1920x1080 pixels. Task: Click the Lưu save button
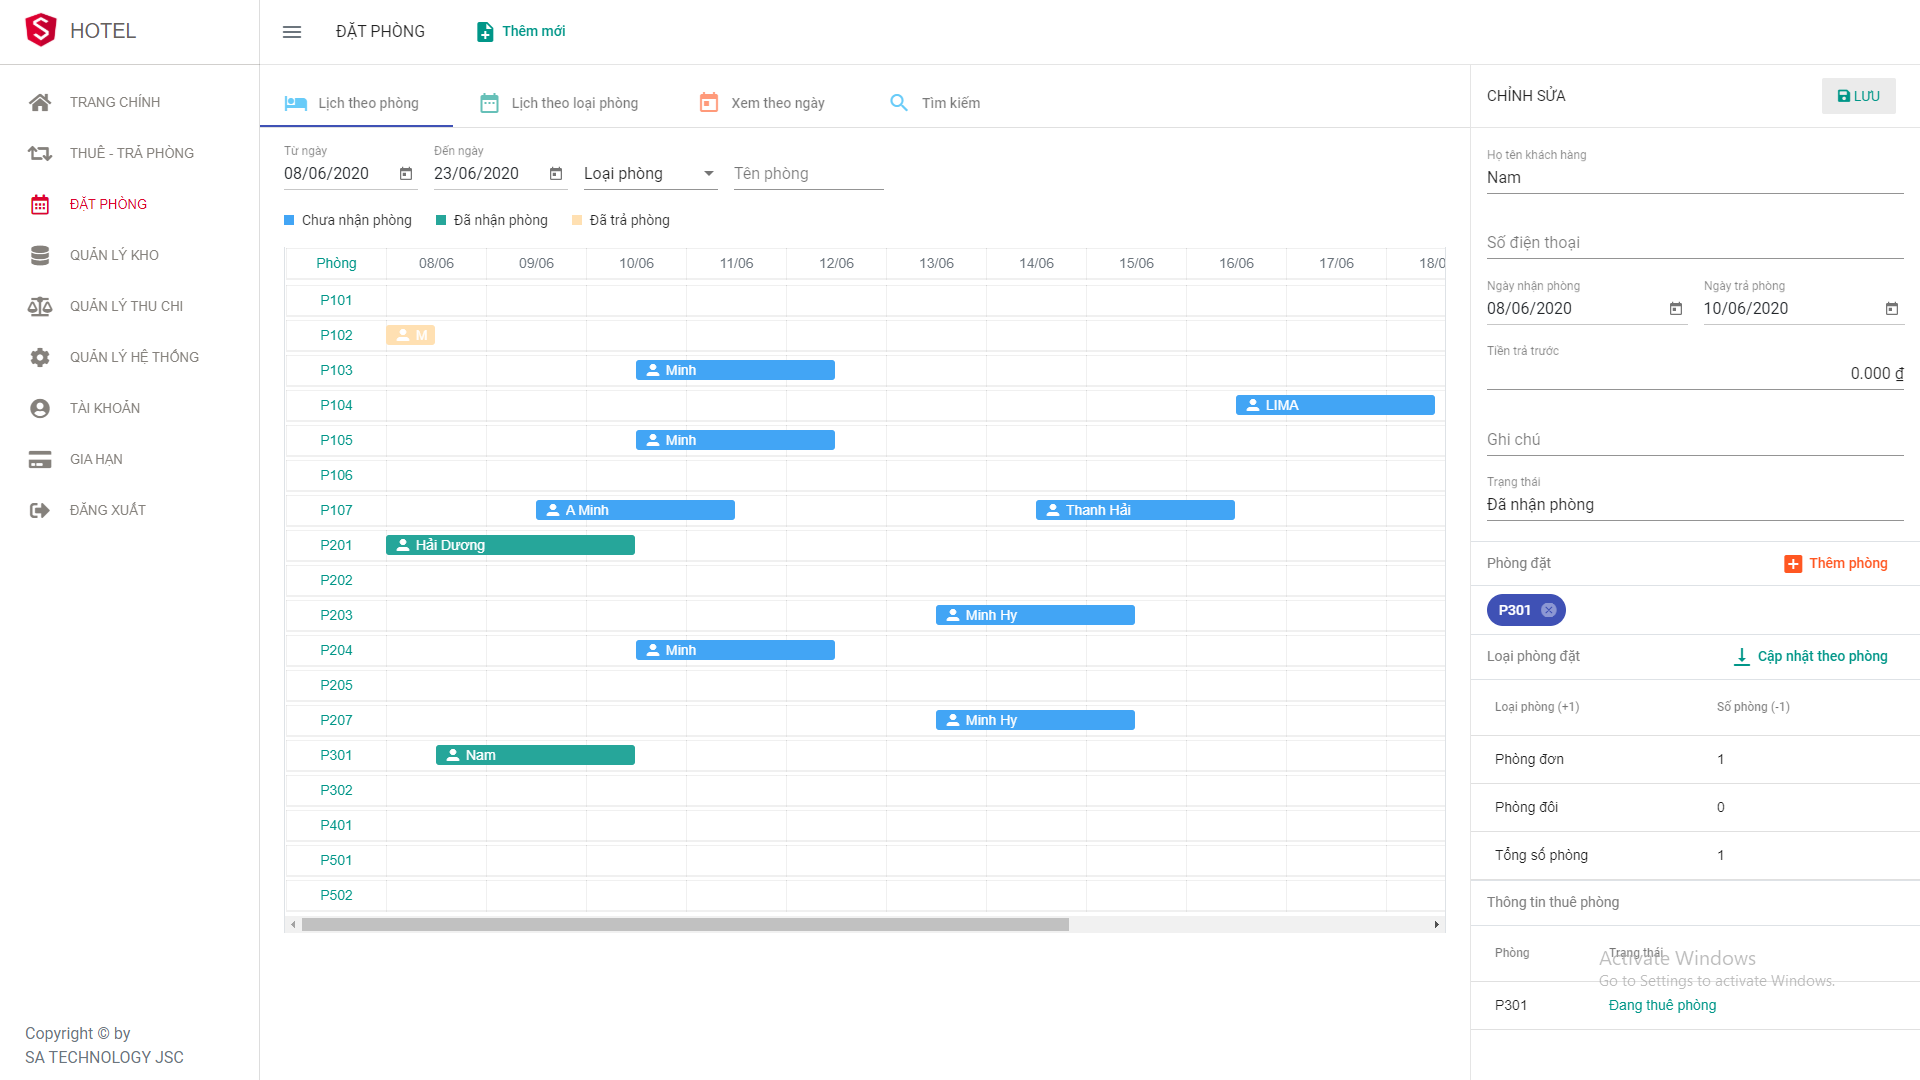[1861, 95]
